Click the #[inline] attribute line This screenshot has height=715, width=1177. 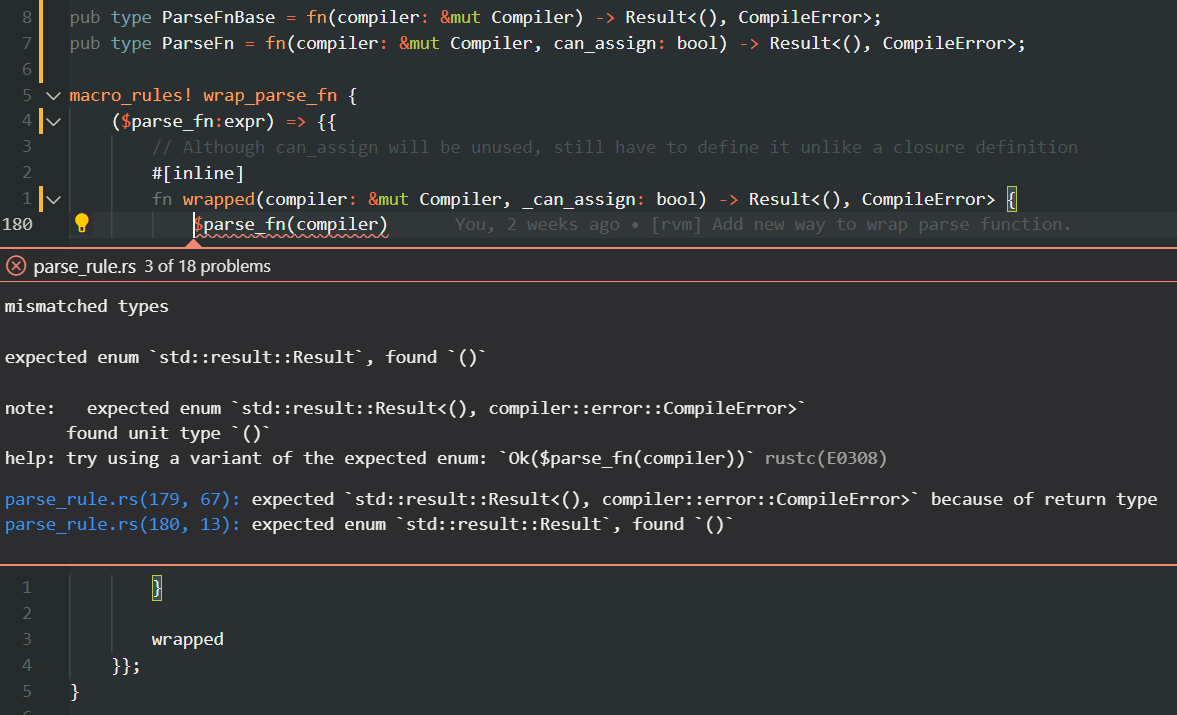click(x=198, y=173)
